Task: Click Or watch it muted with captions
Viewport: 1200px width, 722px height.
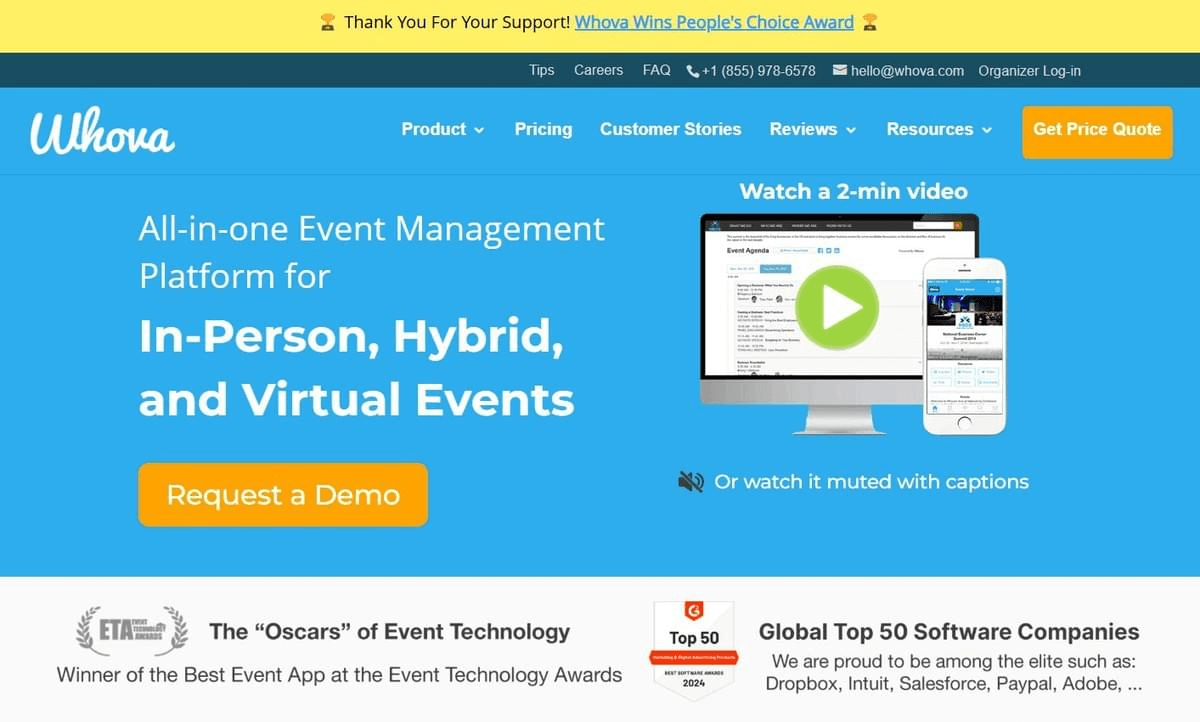Action: click(871, 482)
